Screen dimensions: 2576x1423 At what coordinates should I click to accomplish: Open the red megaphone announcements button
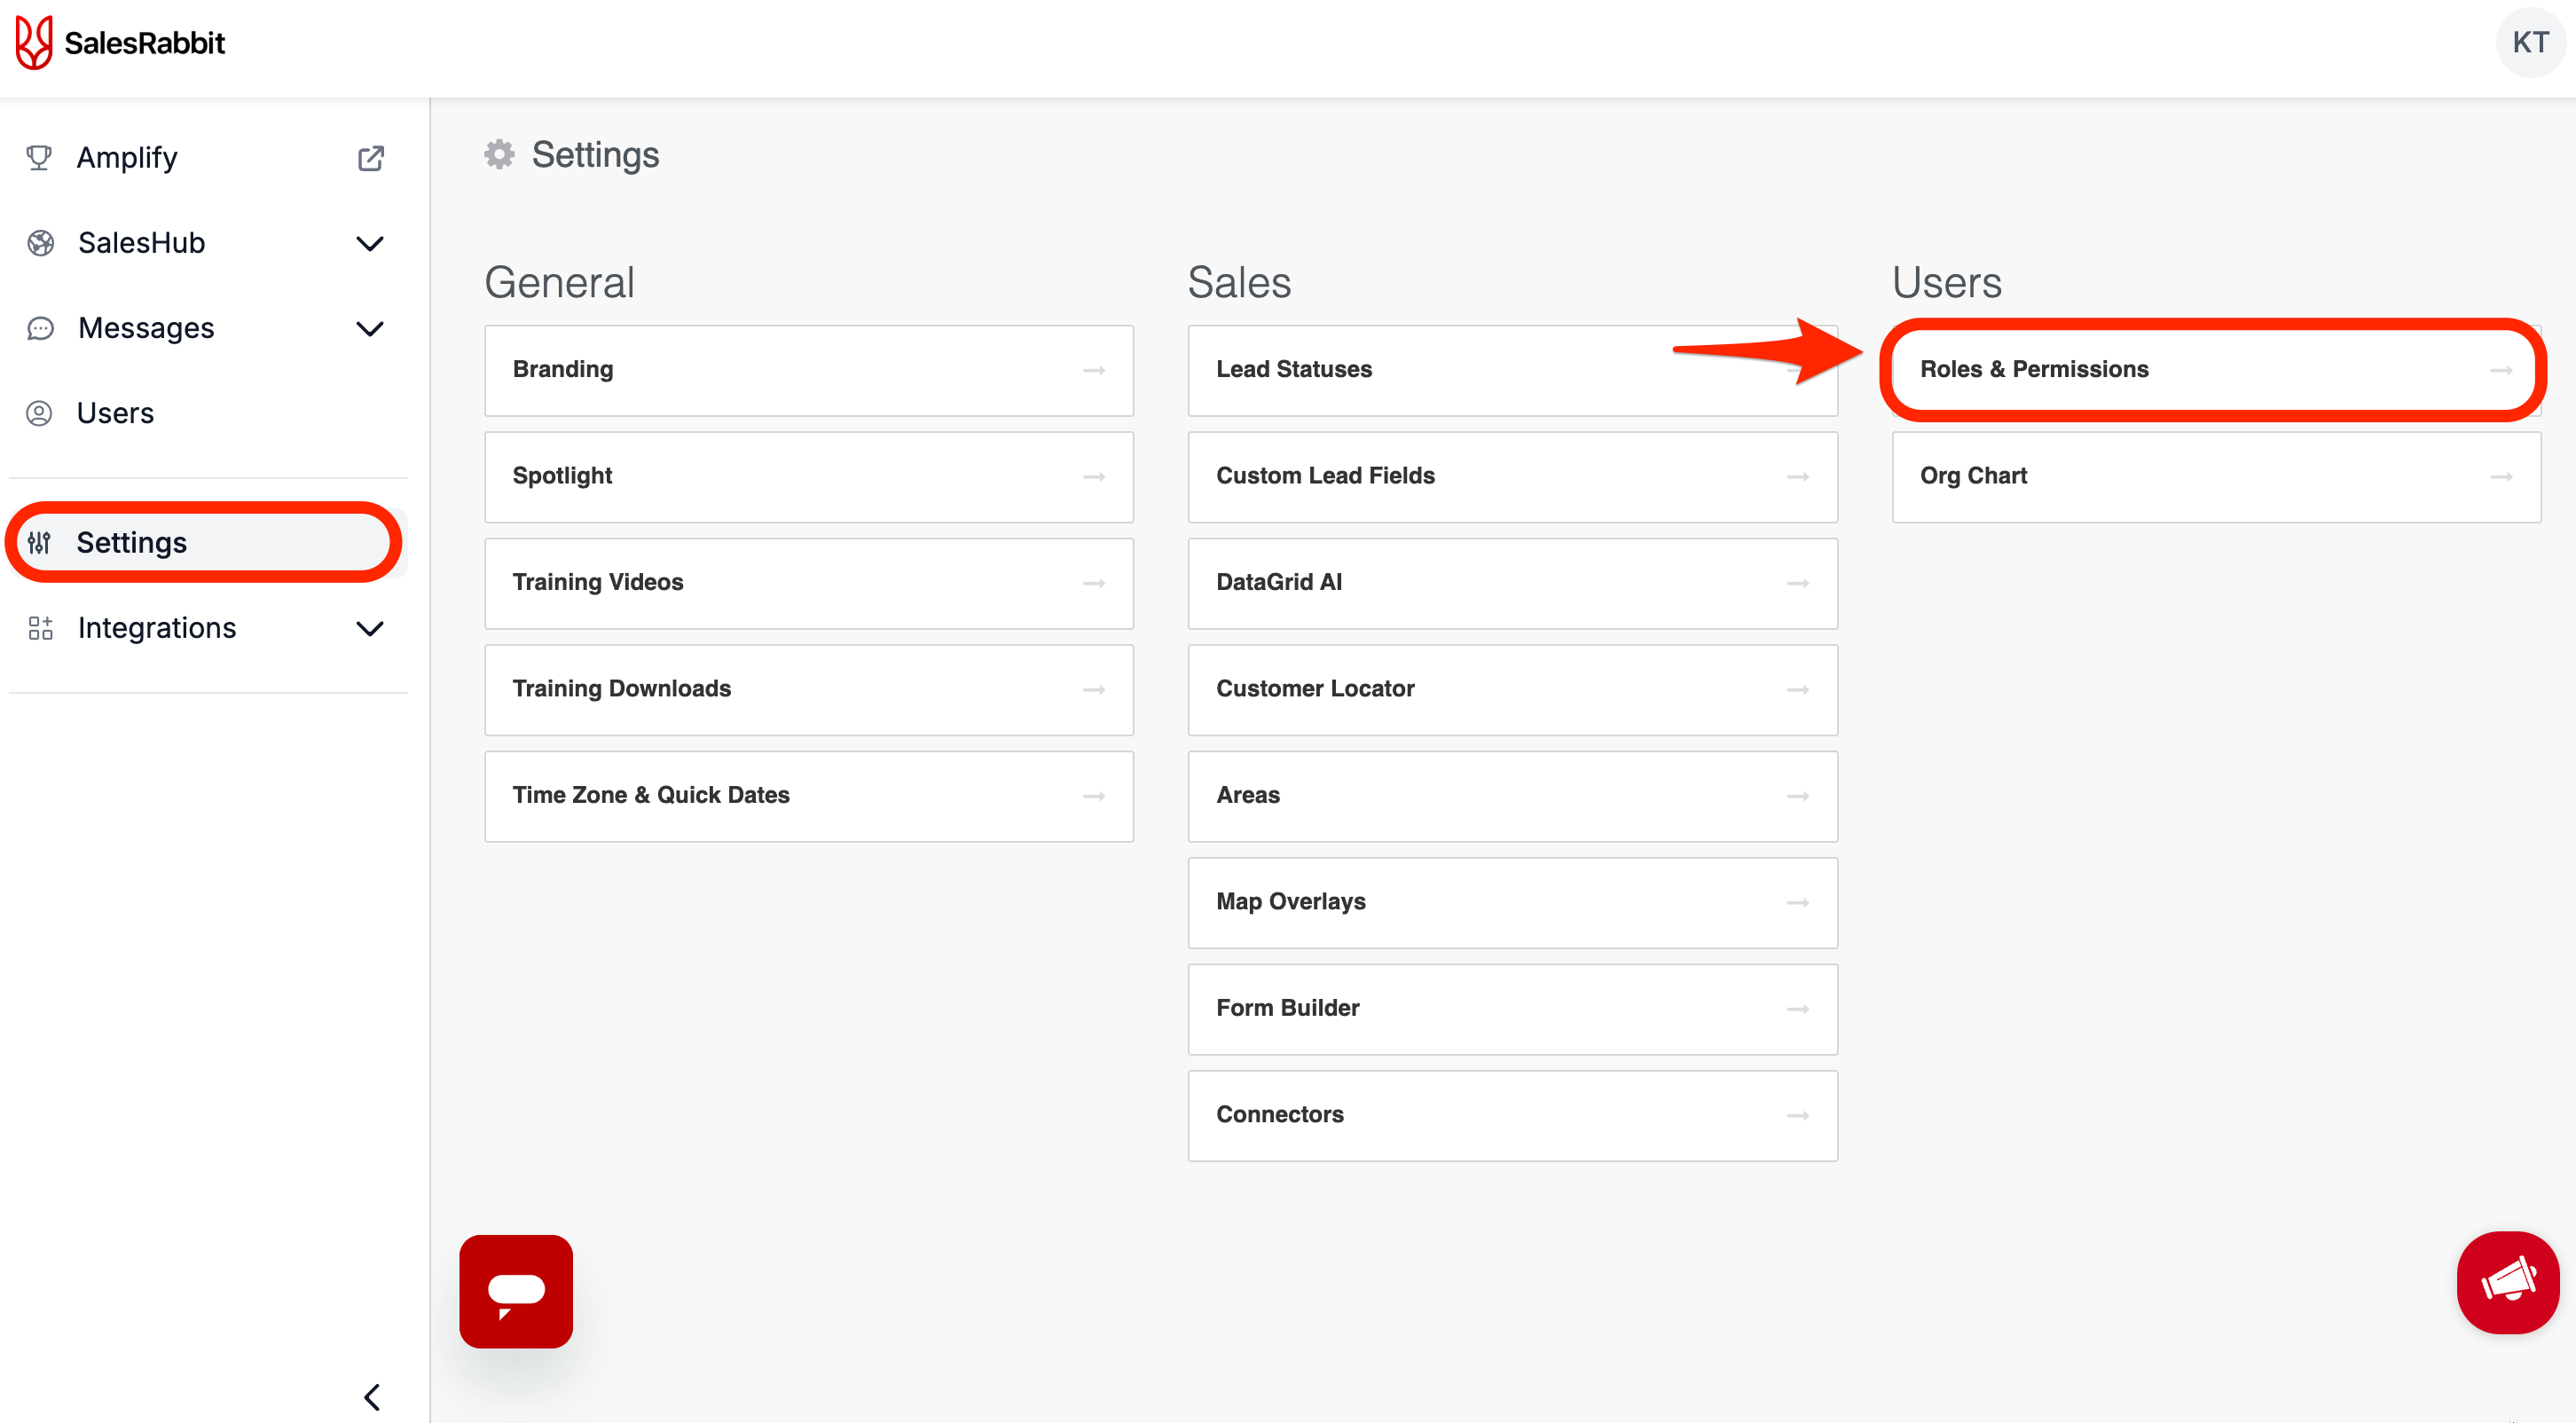click(x=2508, y=1282)
